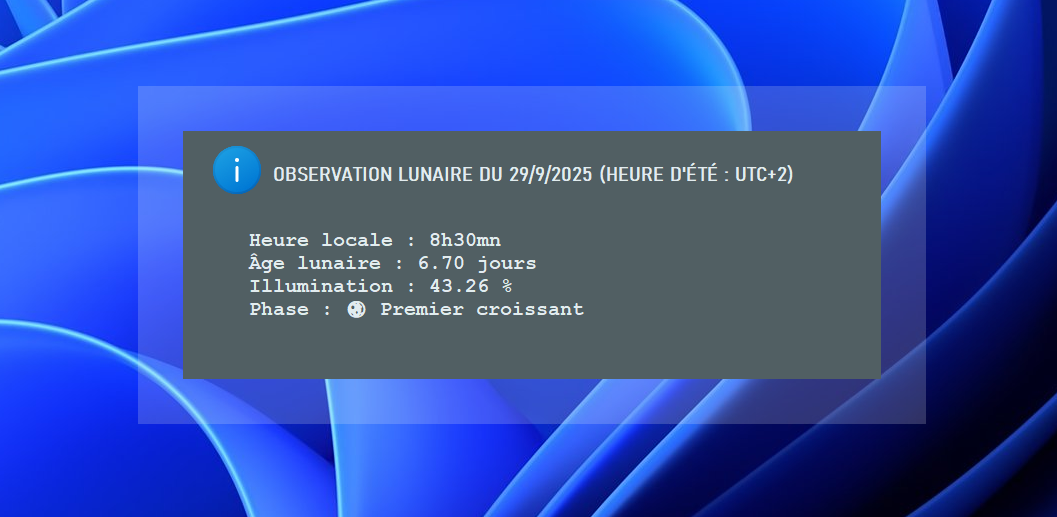The height and width of the screenshot is (517, 1057).
Task: Click empty dark gray area below Phase line
Action: [x=530, y=350]
